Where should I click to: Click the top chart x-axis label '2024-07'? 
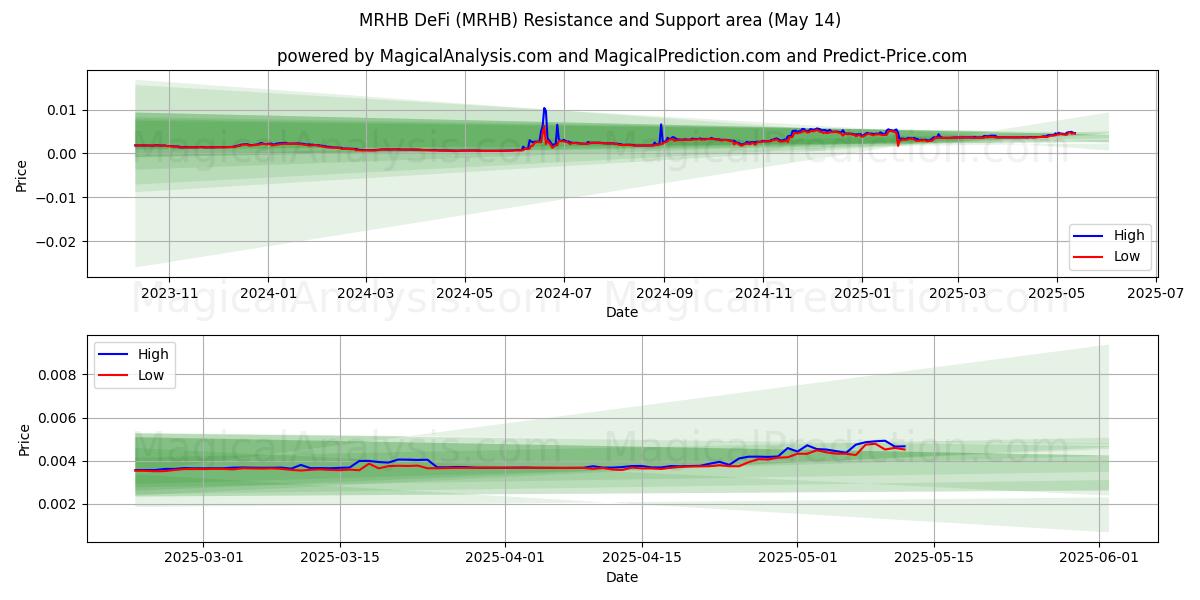pyautogui.click(x=564, y=294)
